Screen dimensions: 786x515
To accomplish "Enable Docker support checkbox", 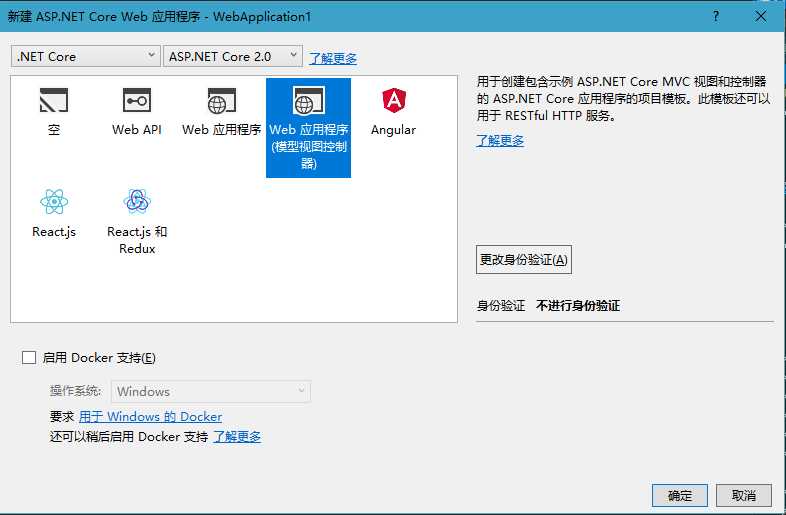I will [29, 358].
